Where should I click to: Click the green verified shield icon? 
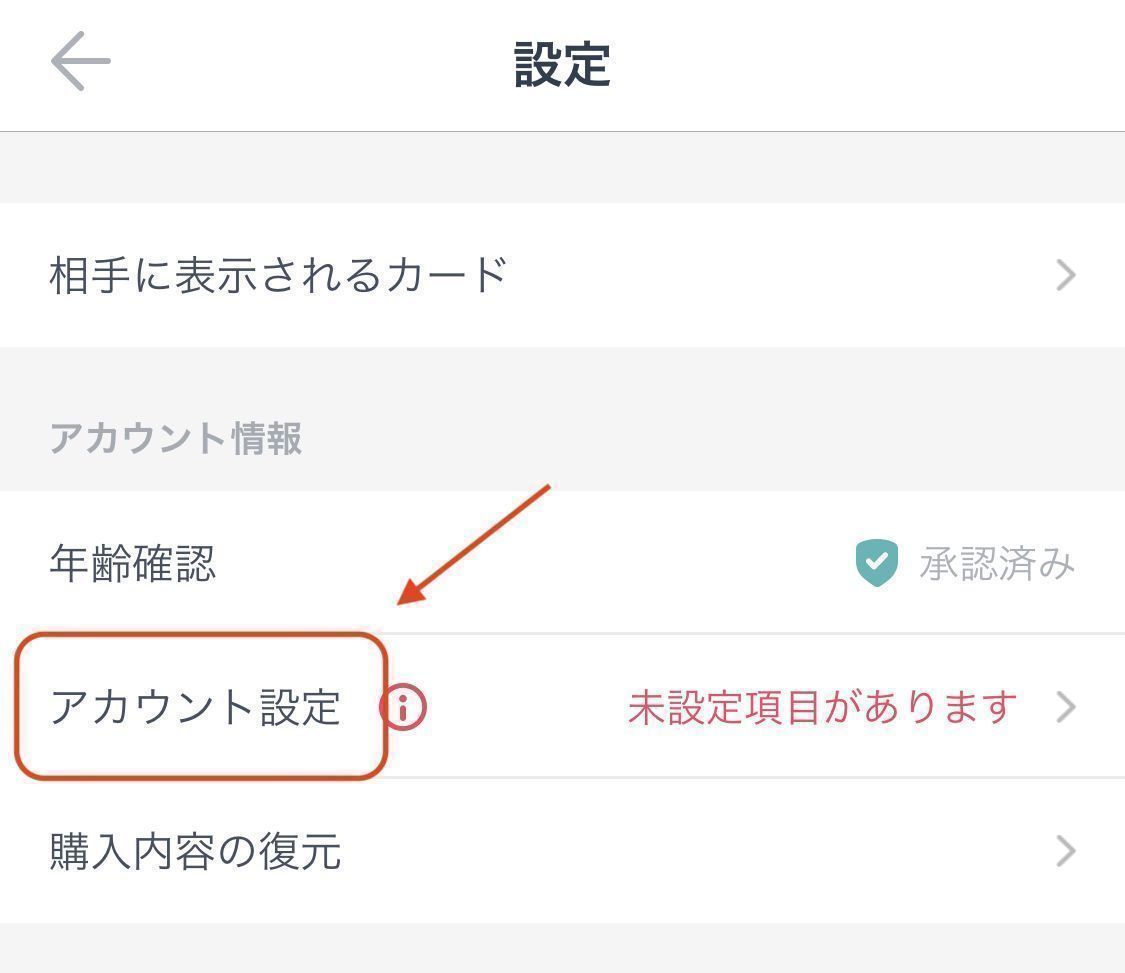[x=877, y=564]
